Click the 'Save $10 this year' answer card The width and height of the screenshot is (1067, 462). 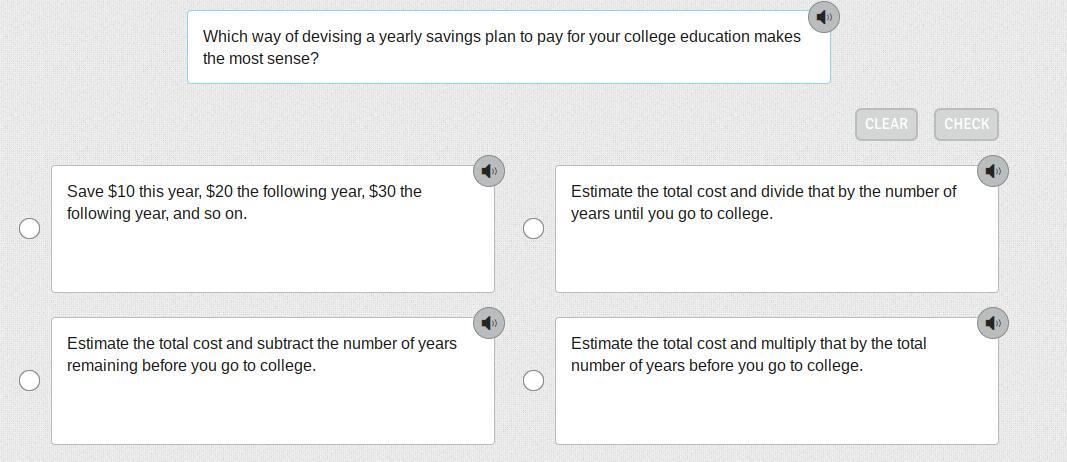[272, 250]
